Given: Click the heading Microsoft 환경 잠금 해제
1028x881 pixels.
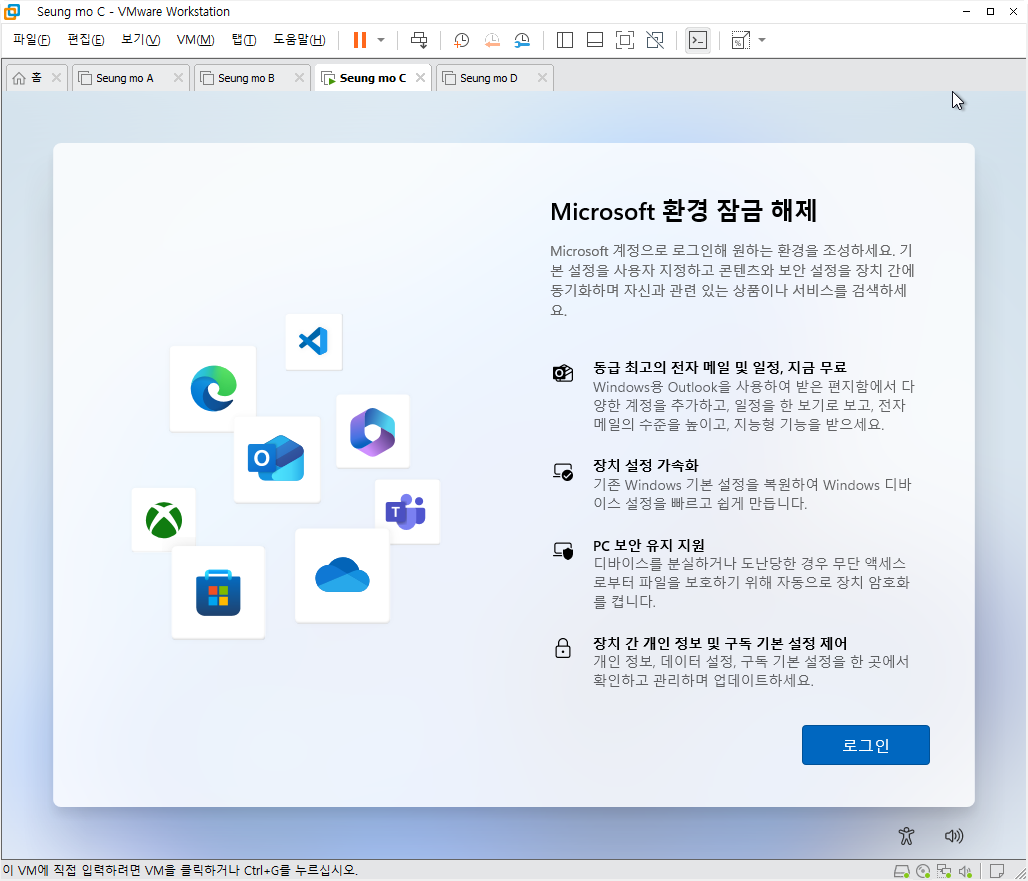Looking at the screenshot, I should pos(683,211).
